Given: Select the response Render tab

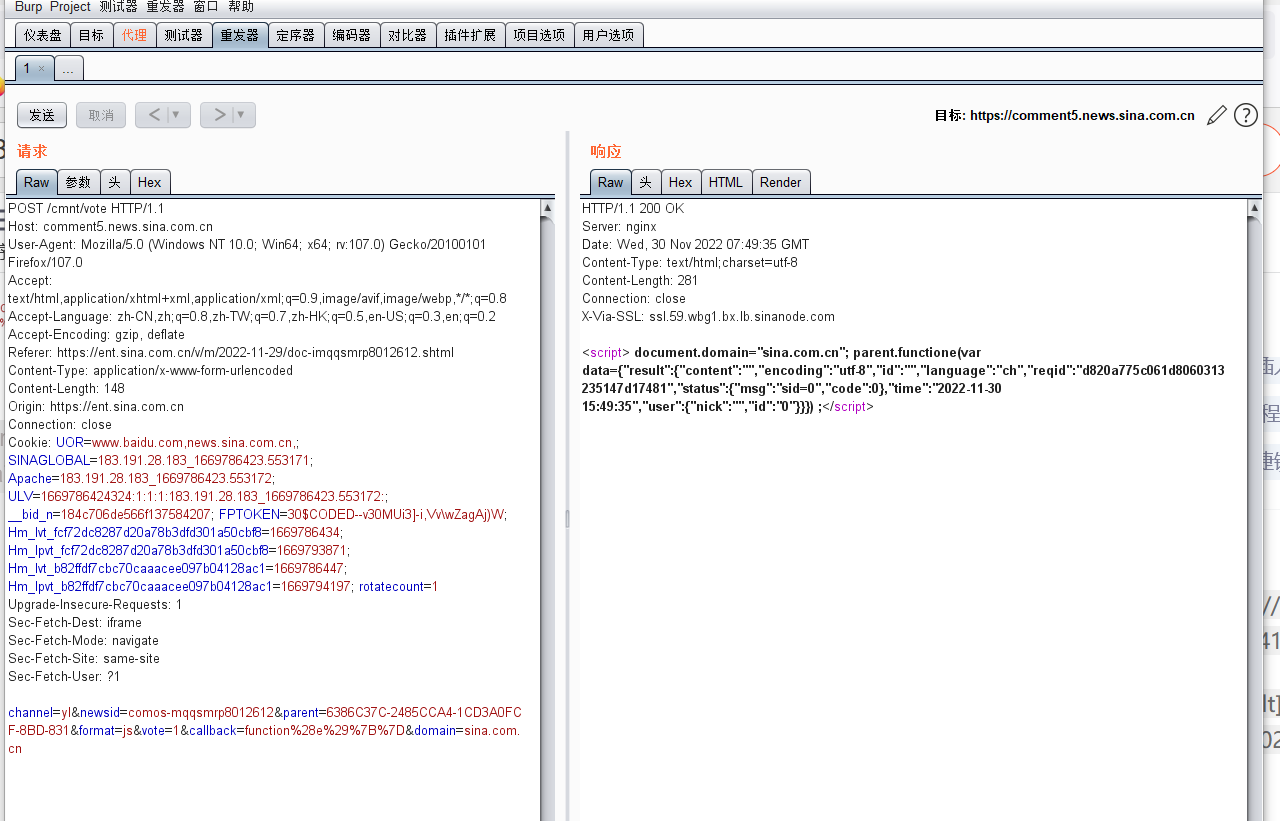Looking at the screenshot, I should tap(781, 182).
